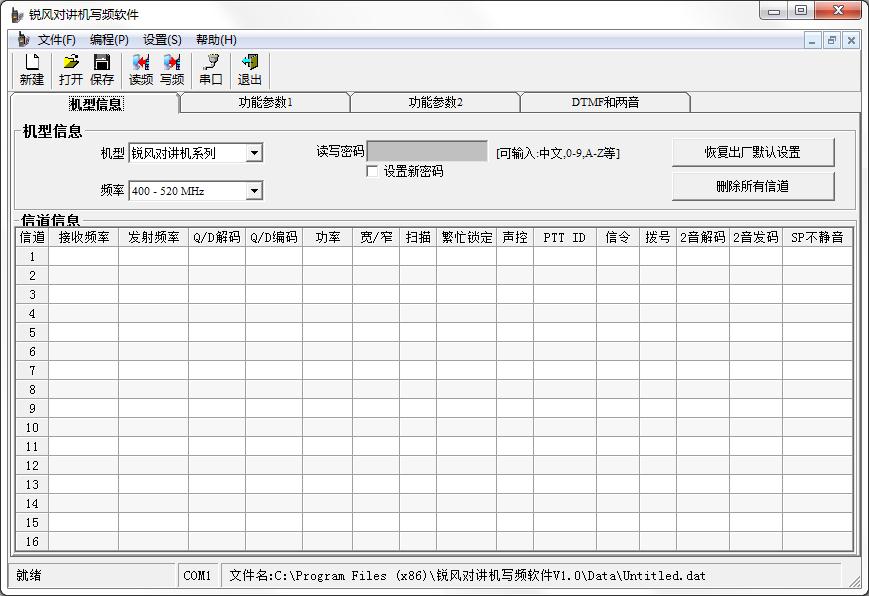This screenshot has width=869, height=596.
Task: Click the COM1 status bar entry
Action: pyautogui.click(x=197, y=575)
